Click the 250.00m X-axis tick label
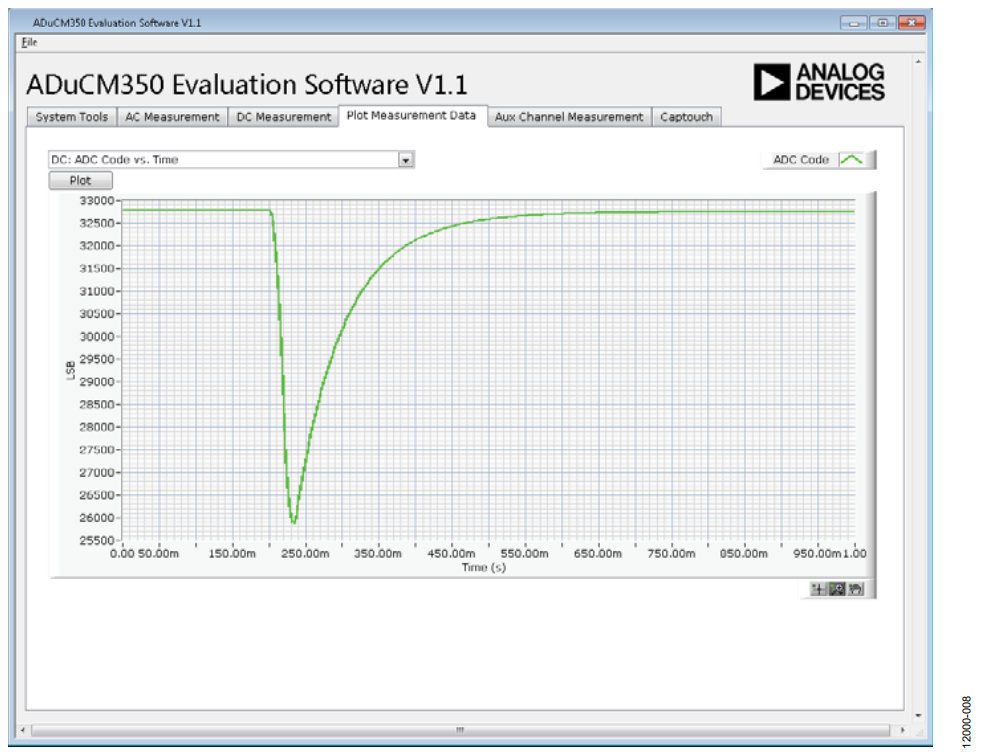 coord(305,554)
